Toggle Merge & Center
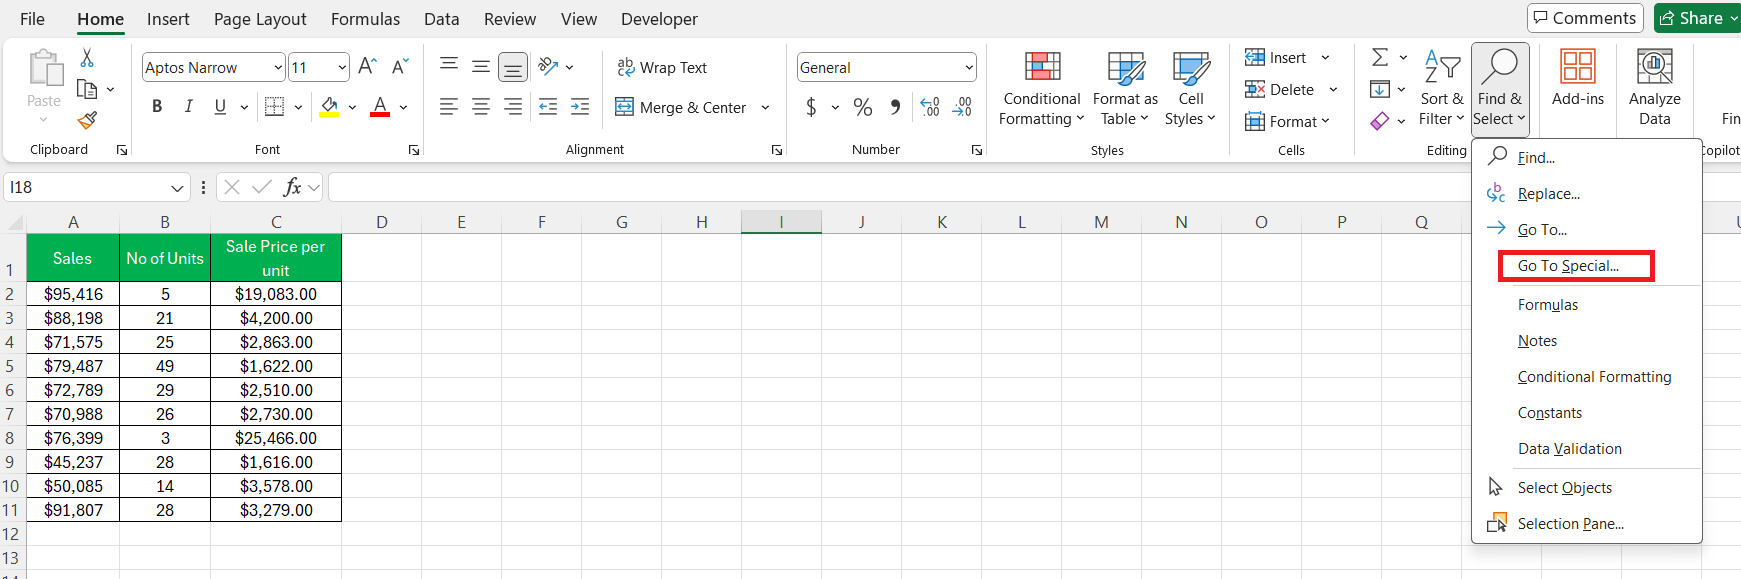 [681, 107]
